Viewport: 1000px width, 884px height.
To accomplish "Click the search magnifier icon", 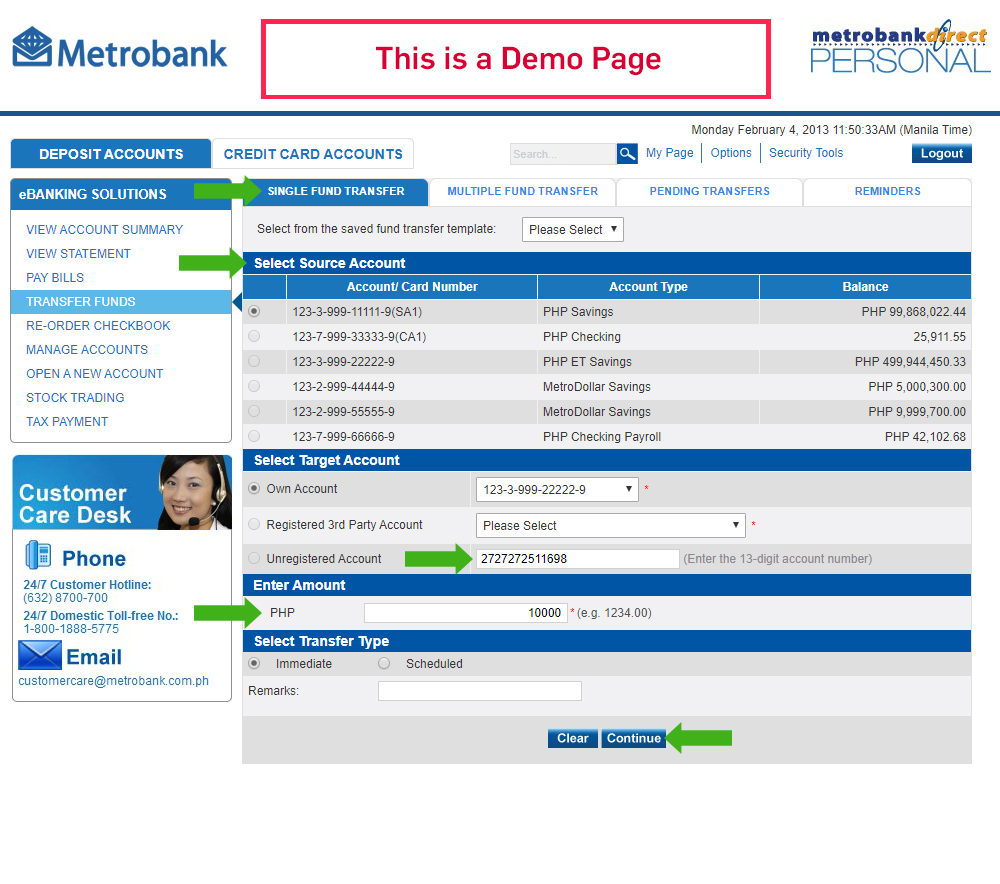I will (x=627, y=154).
